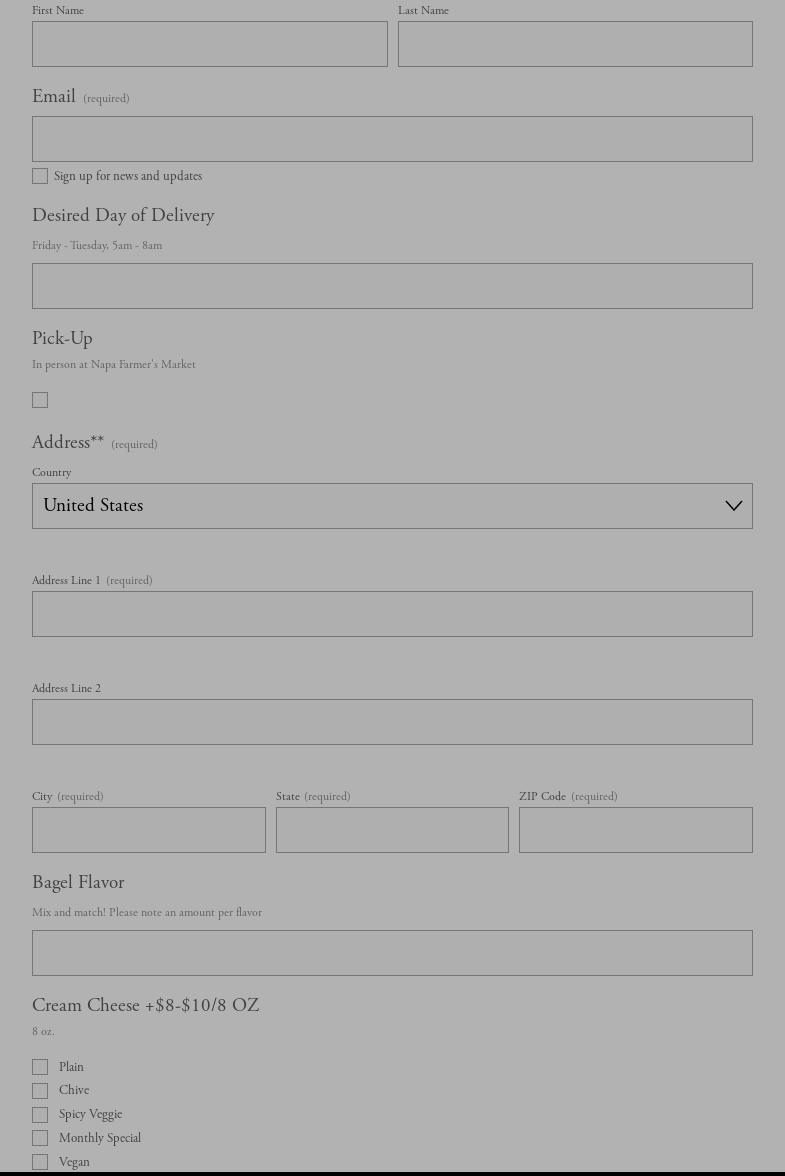Focus the State input field

(x=392, y=830)
